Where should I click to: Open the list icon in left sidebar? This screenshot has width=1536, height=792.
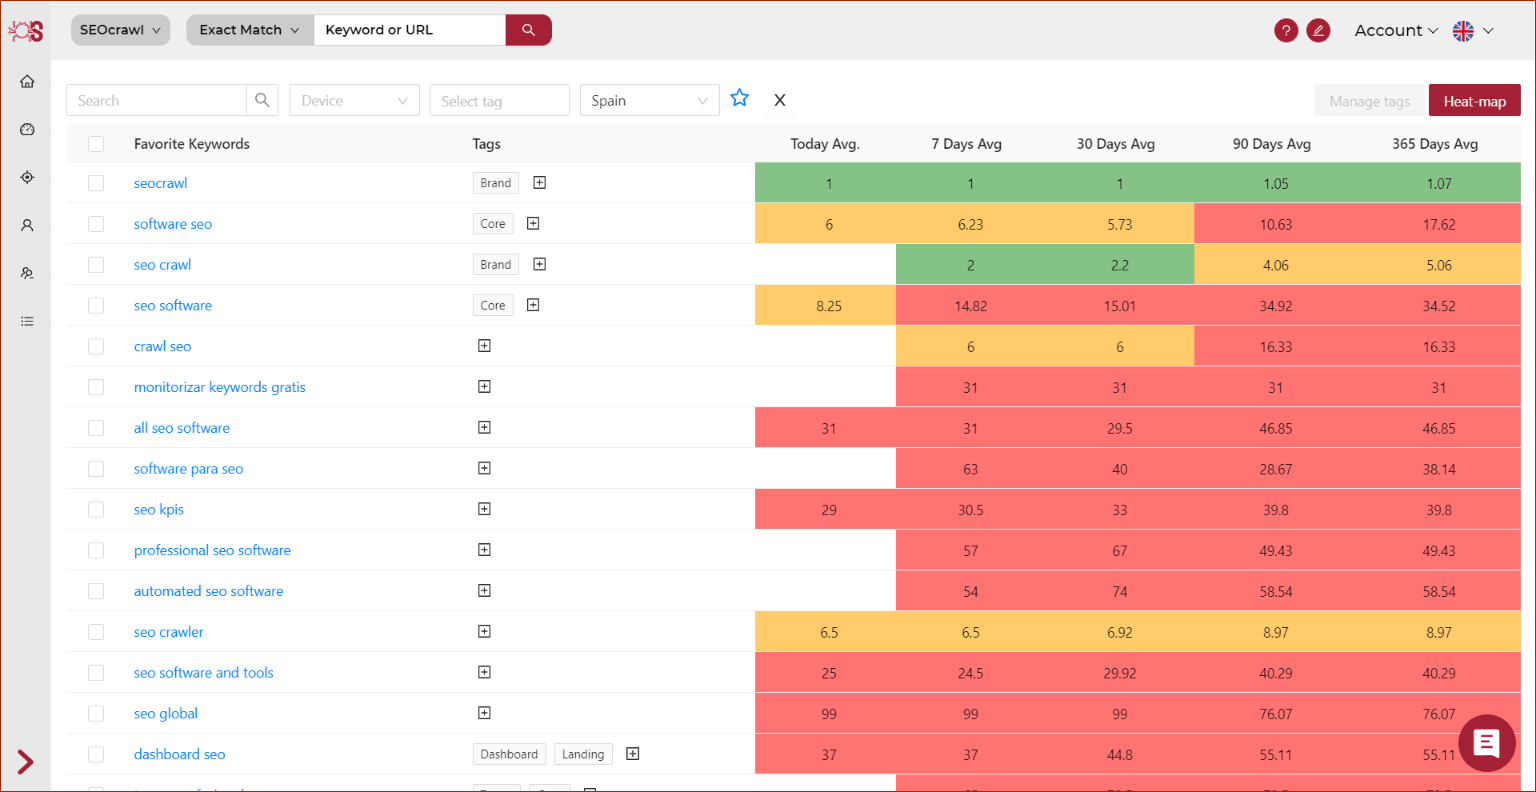click(x=27, y=321)
